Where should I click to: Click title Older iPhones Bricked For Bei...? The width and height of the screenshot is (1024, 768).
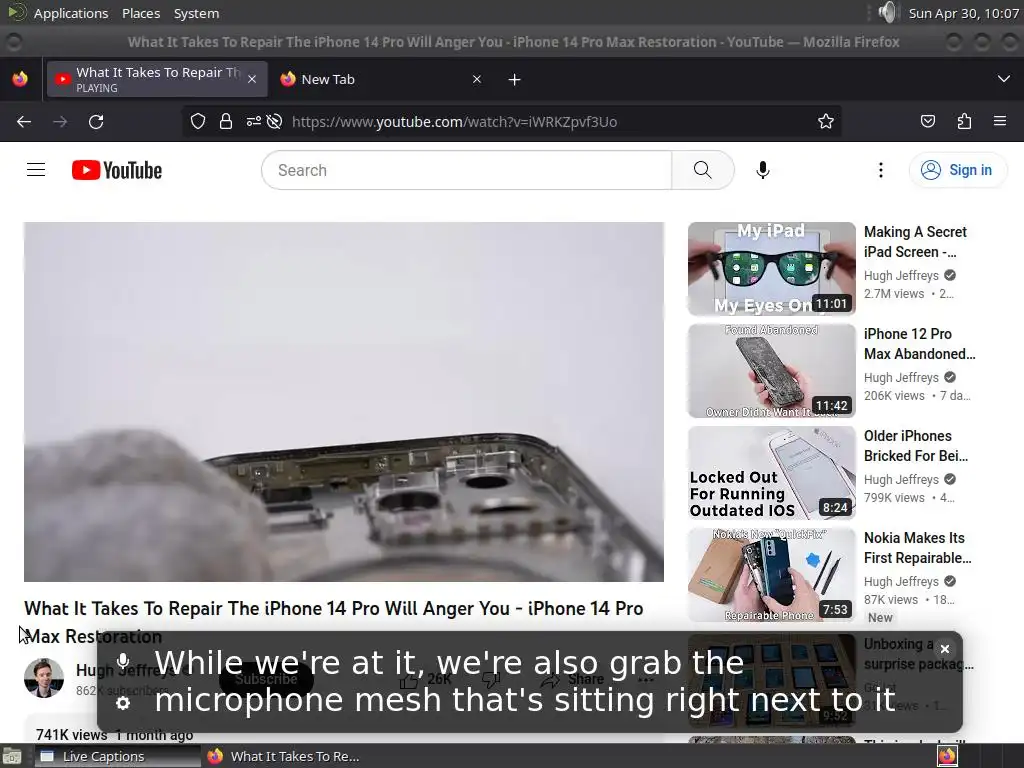click(916, 445)
